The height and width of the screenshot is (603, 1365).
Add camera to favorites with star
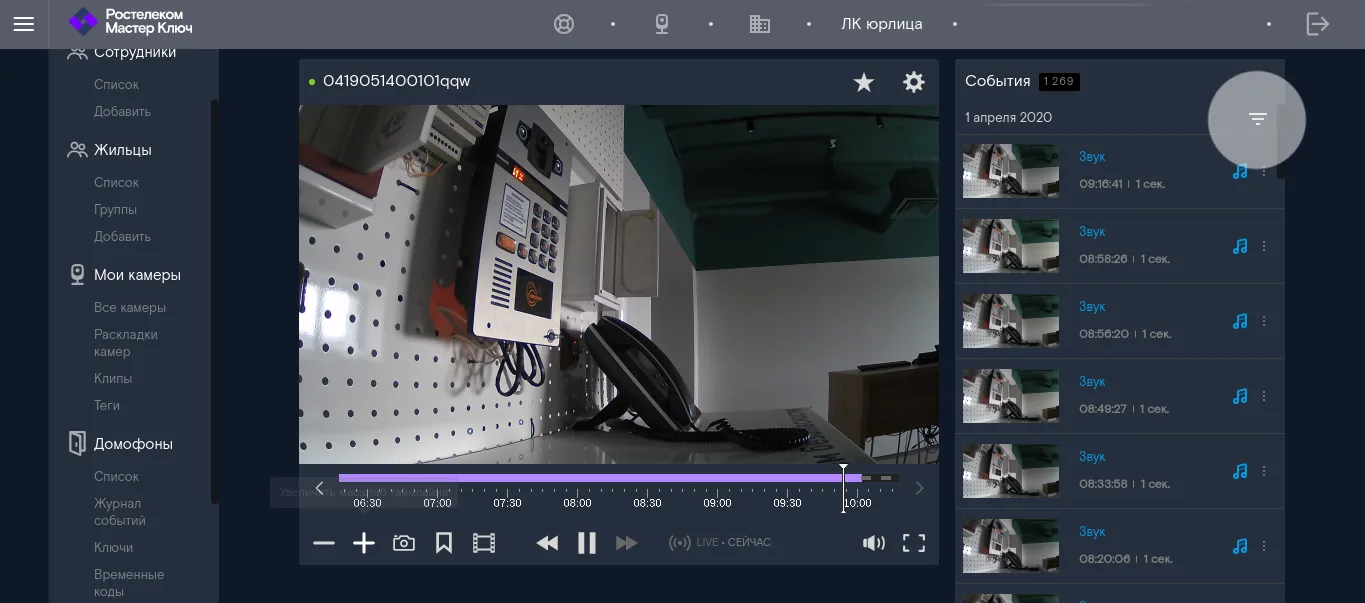pos(864,83)
